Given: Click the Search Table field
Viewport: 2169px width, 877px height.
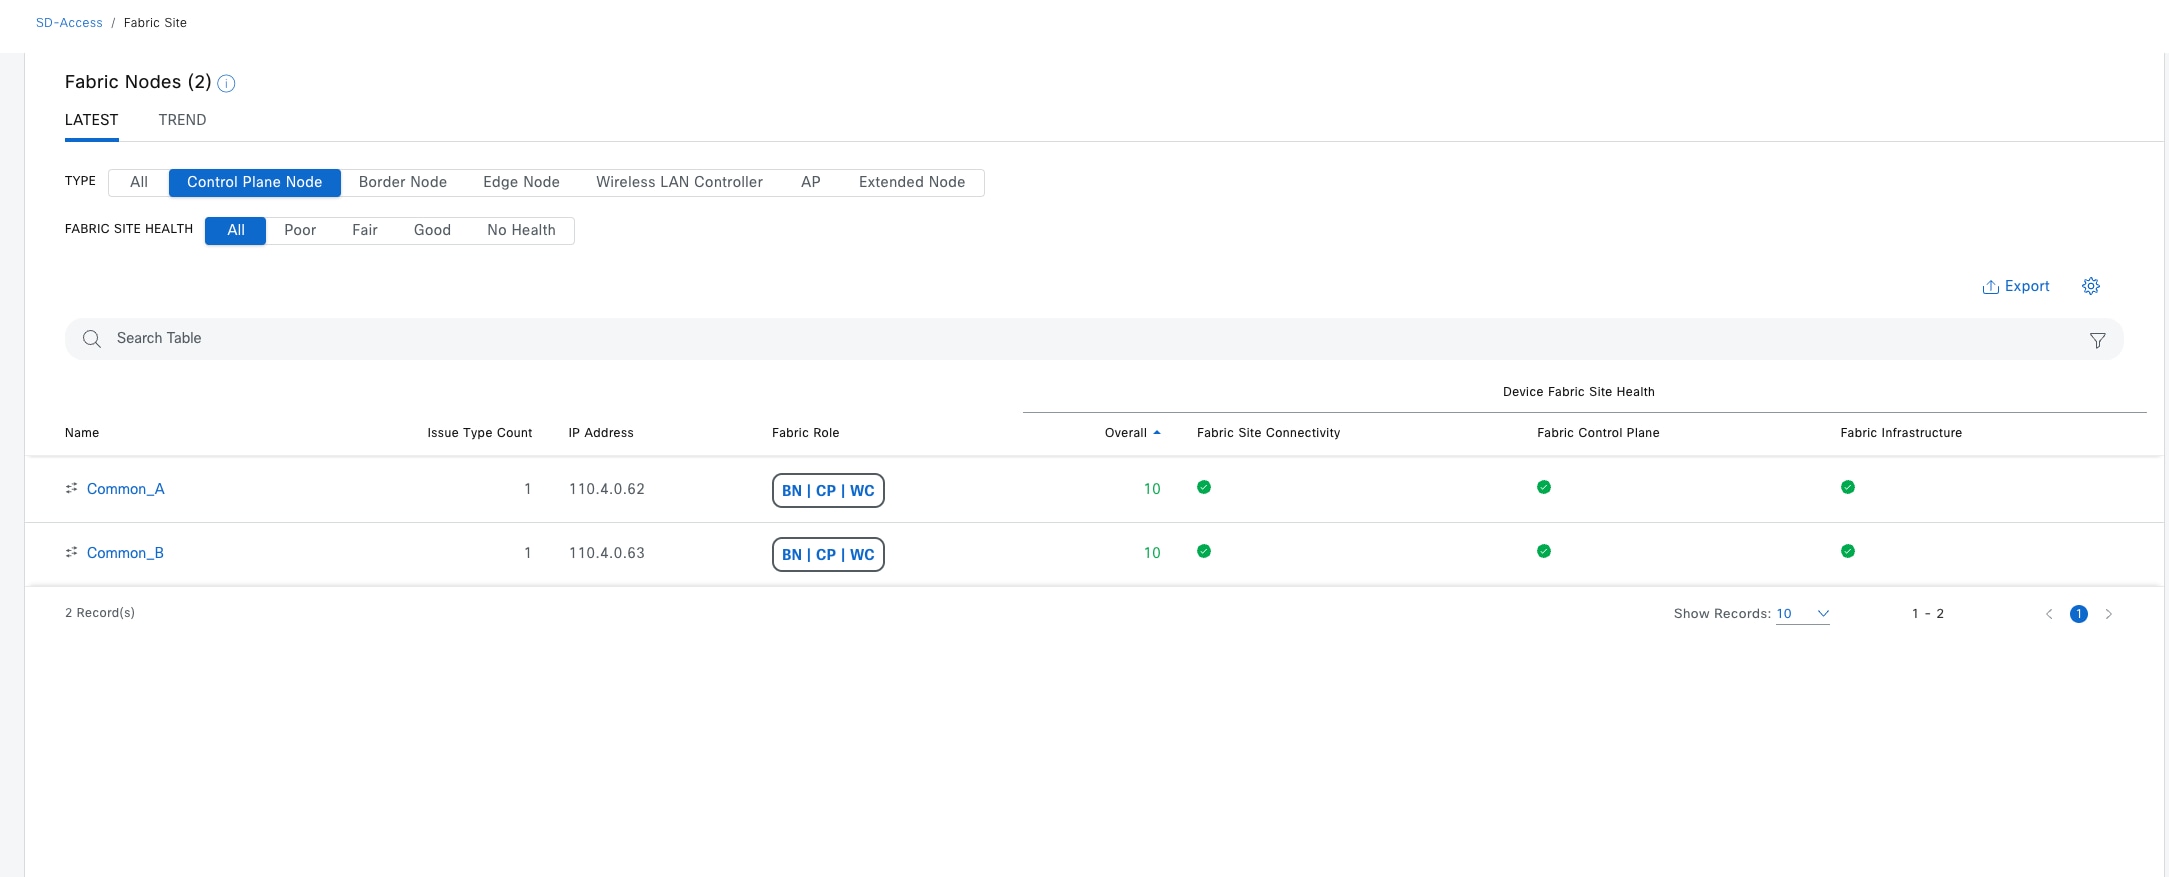Looking at the screenshot, I should (x=600, y=338).
